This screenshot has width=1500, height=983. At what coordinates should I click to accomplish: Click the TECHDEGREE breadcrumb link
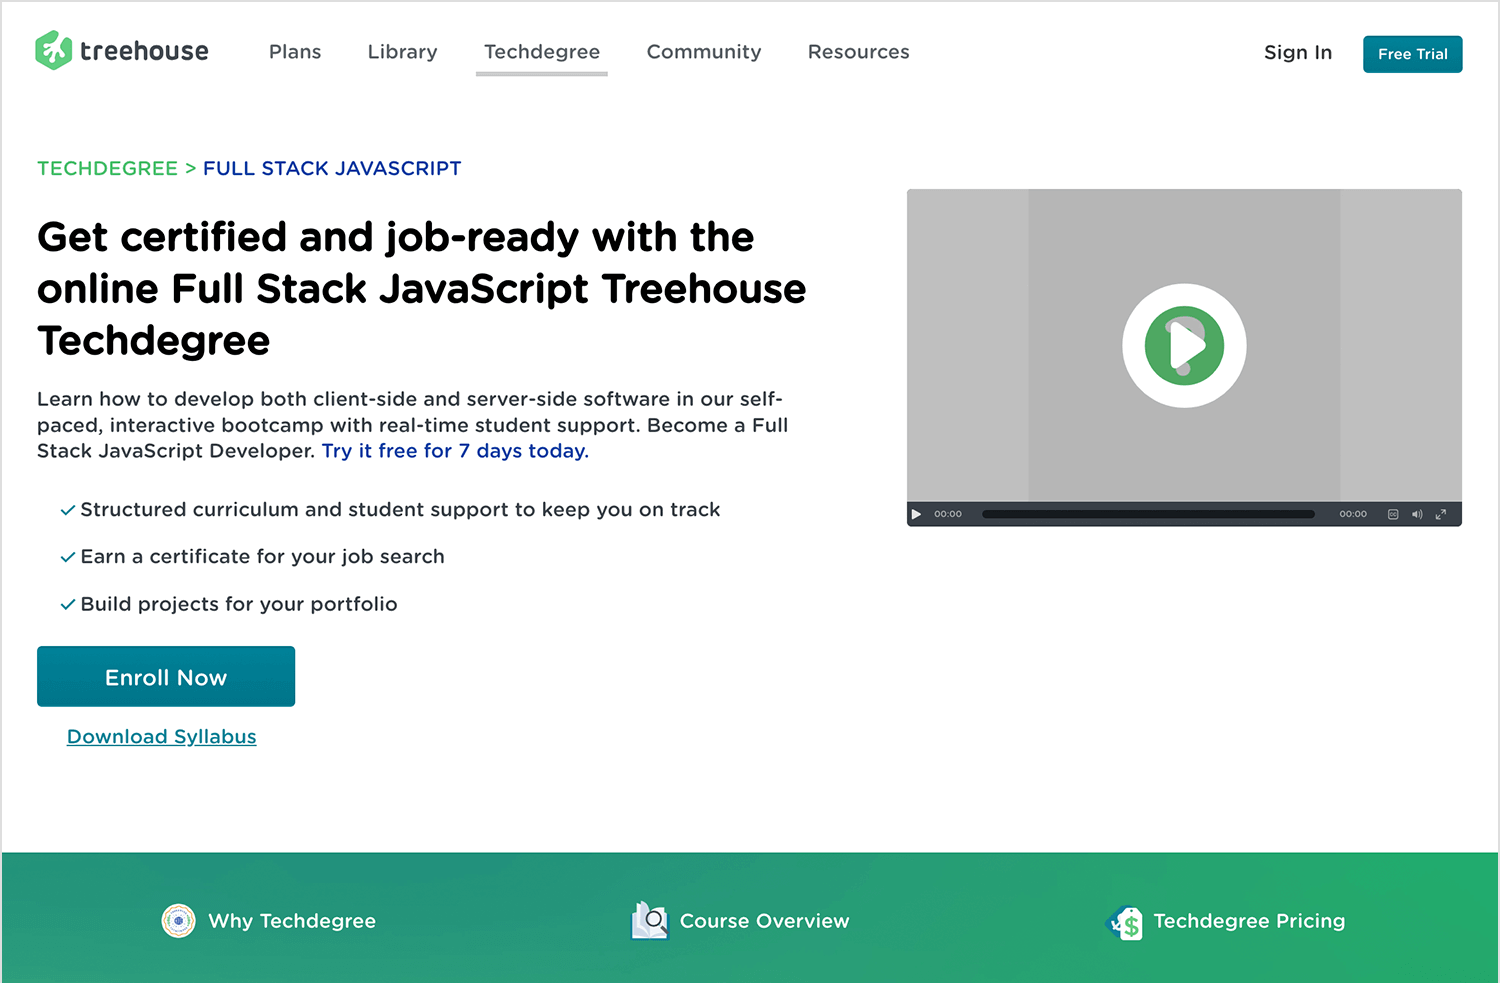[107, 169]
